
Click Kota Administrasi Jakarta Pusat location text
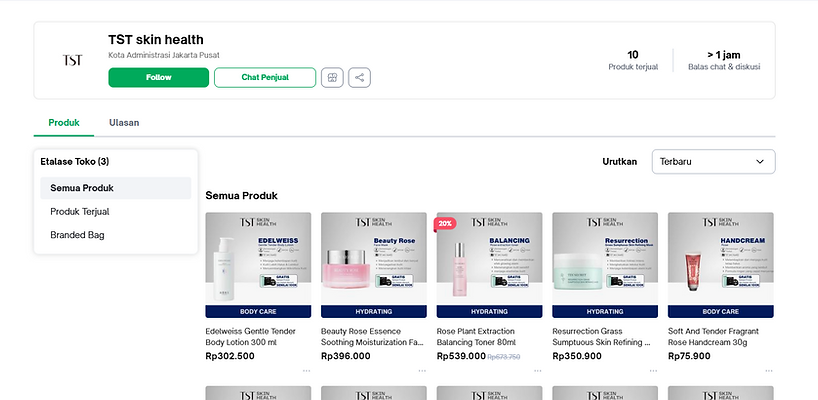164,55
